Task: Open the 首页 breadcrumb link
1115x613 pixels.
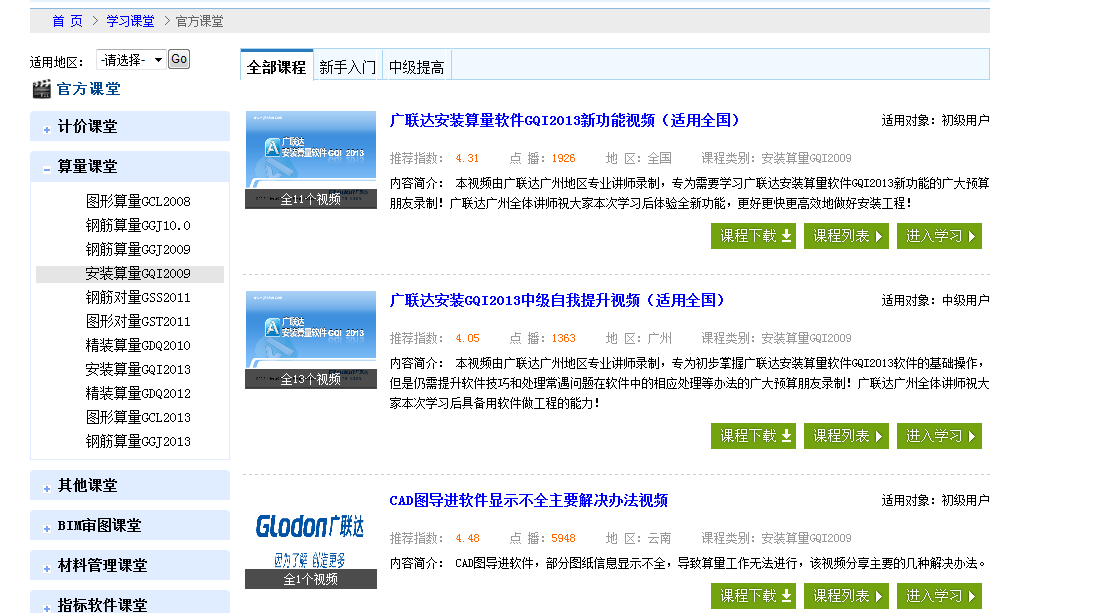Action: (x=68, y=21)
